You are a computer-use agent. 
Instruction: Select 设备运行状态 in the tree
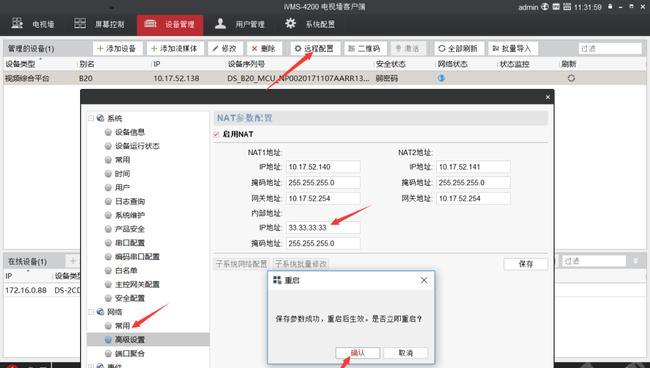pos(137,146)
